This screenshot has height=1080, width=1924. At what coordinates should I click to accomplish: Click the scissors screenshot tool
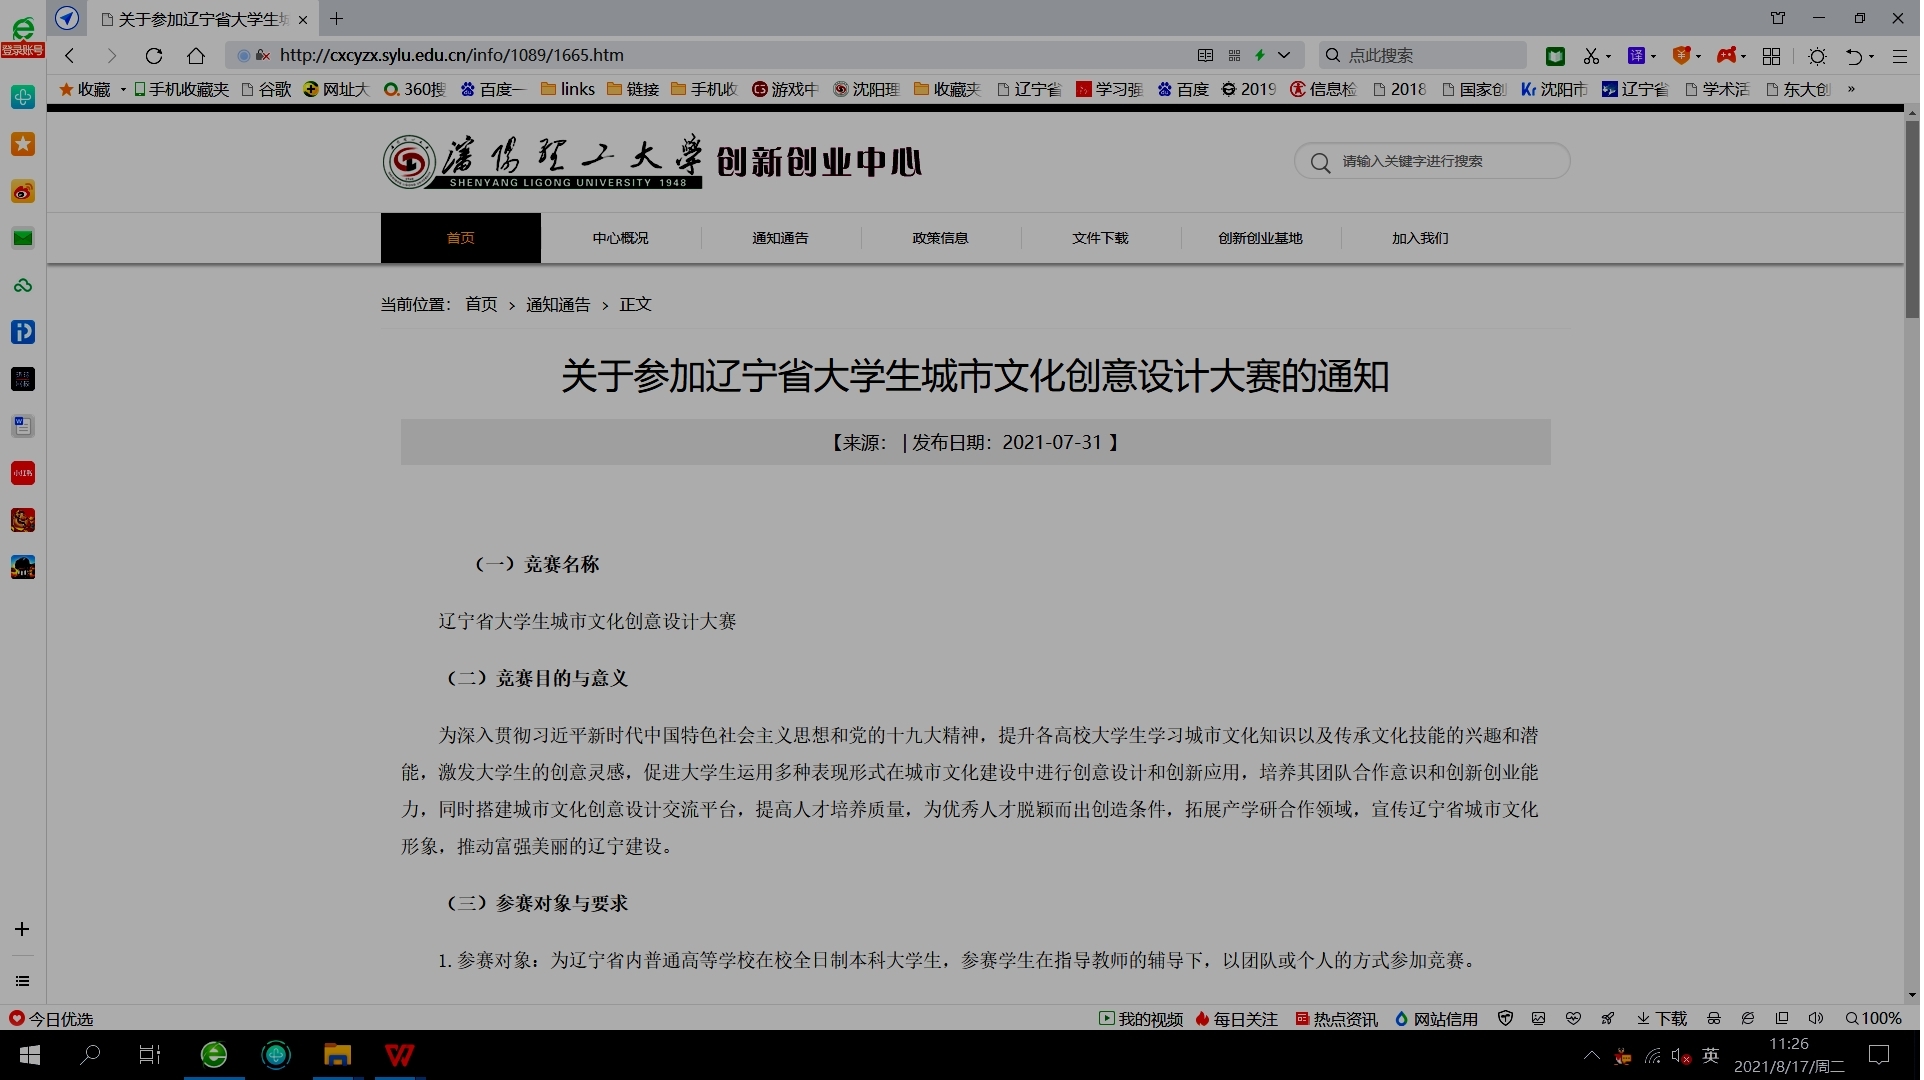click(x=1590, y=56)
